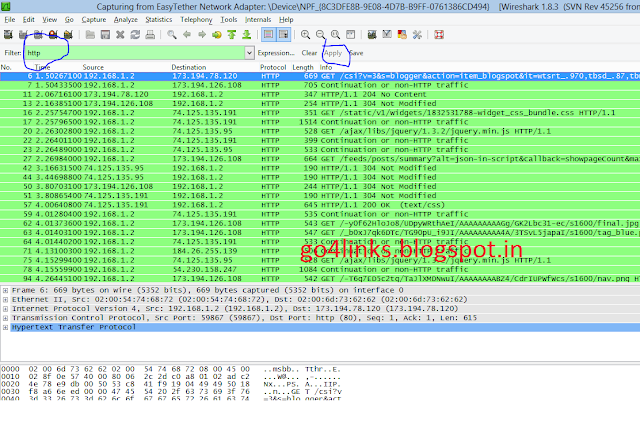Jump to first packet icon
This screenshot has width=640, height=432.
coord(232,35)
